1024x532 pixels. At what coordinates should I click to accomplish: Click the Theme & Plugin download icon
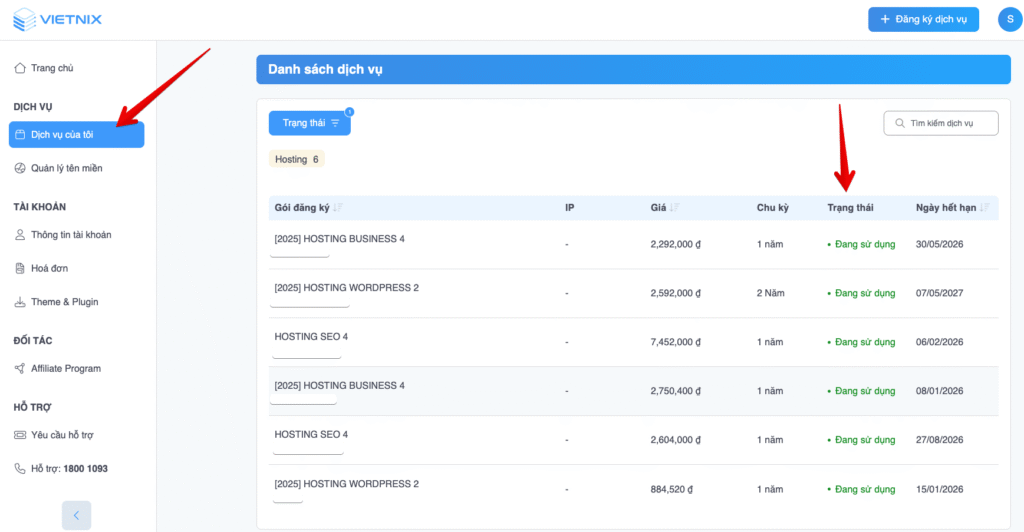coord(20,302)
